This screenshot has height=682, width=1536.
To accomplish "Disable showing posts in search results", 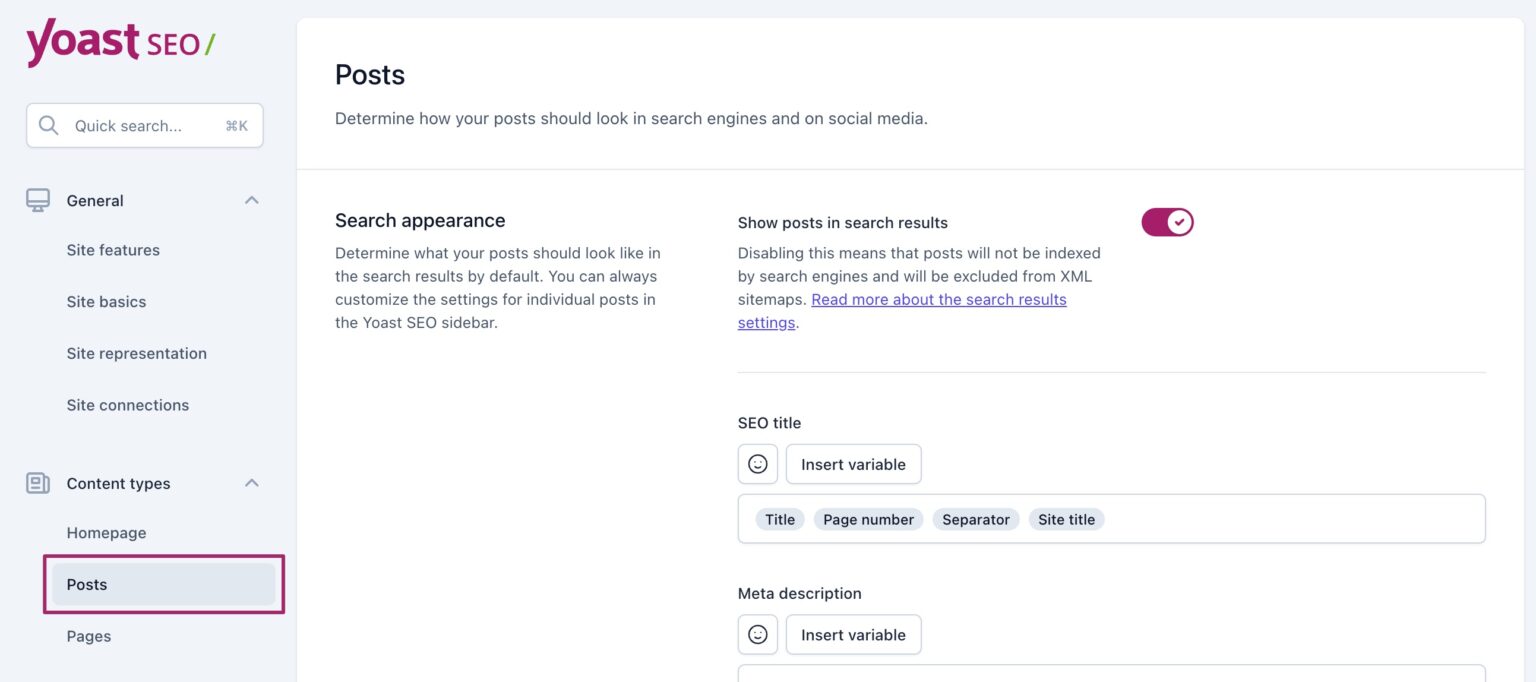I will pyautogui.click(x=1167, y=221).
